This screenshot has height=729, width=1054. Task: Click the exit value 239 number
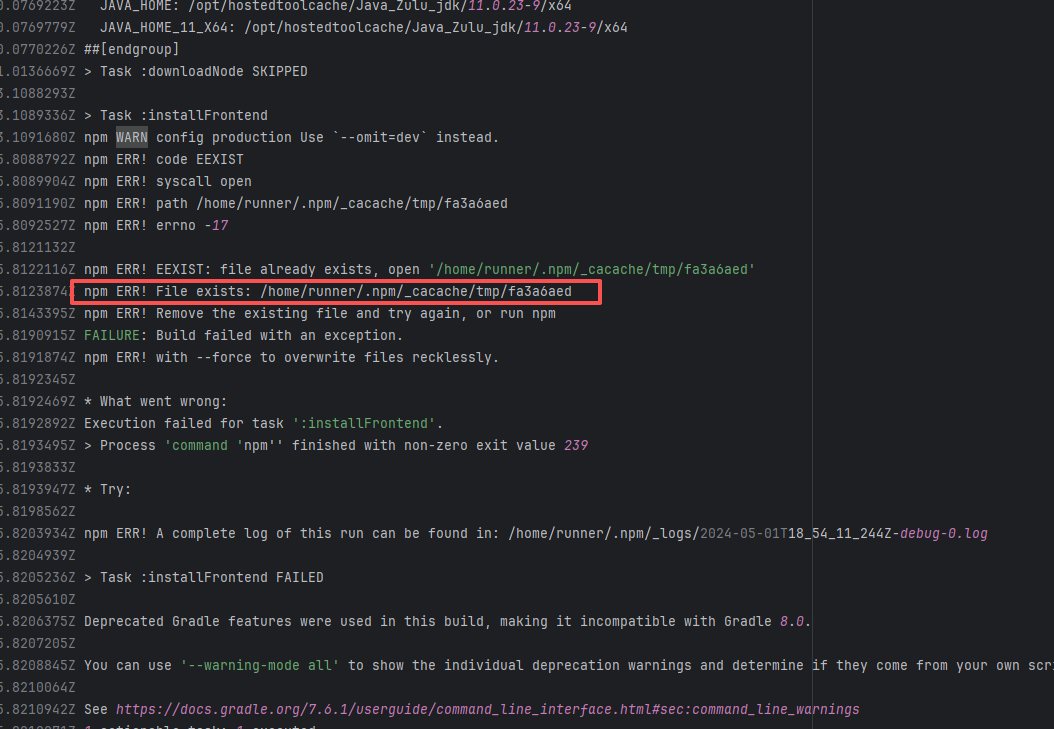(x=576, y=445)
